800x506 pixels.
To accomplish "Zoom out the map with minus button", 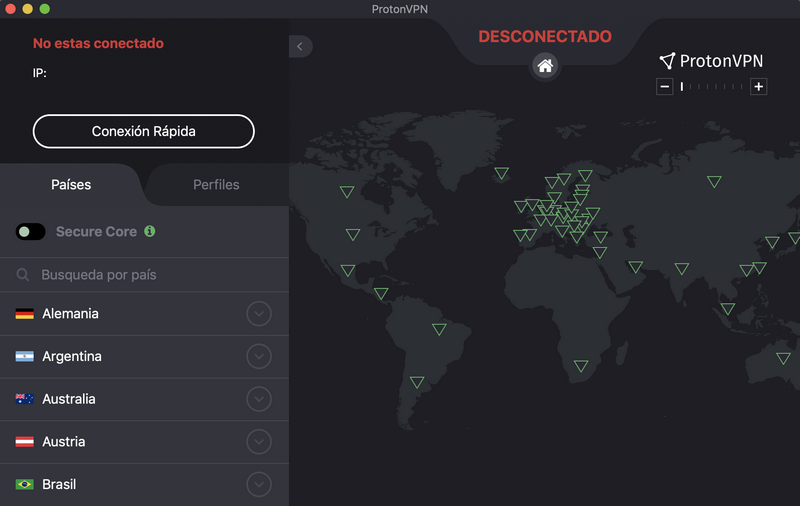I will [664, 87].
